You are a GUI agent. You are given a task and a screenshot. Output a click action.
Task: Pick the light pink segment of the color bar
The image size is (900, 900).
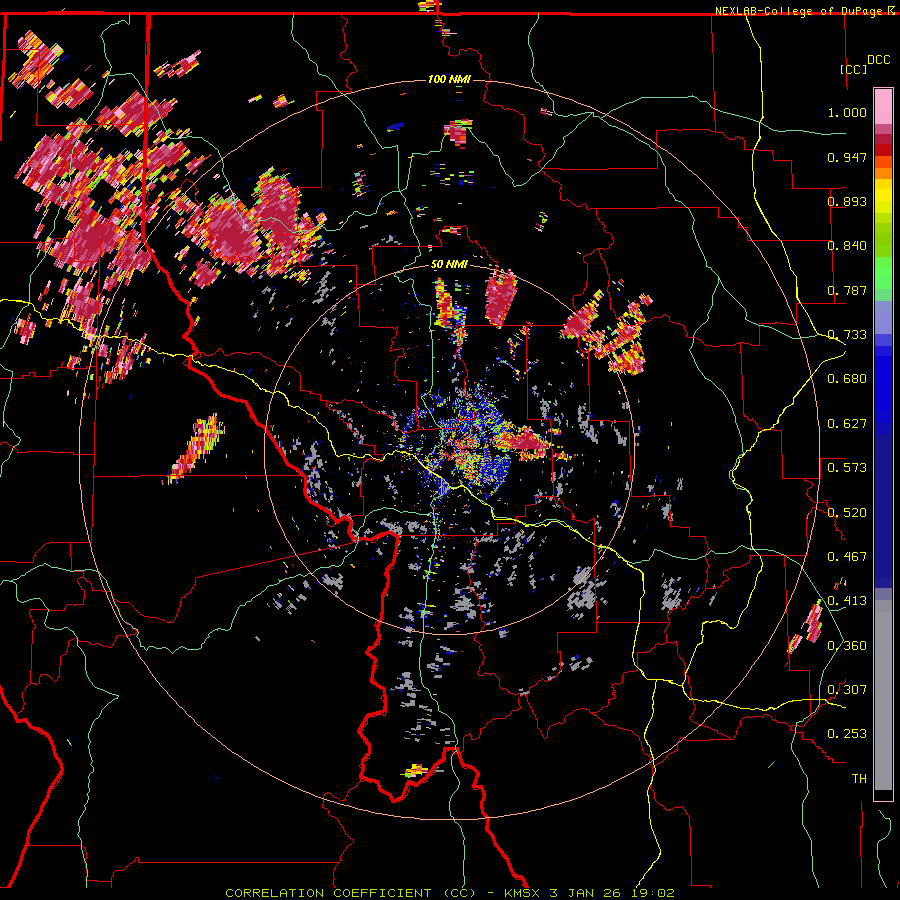[883, 106]
